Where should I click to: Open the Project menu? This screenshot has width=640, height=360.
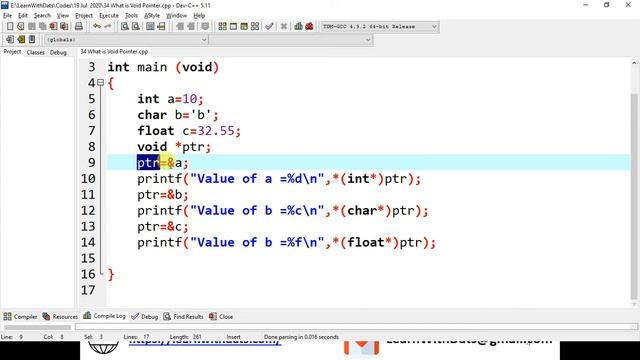tap(84, 16)
